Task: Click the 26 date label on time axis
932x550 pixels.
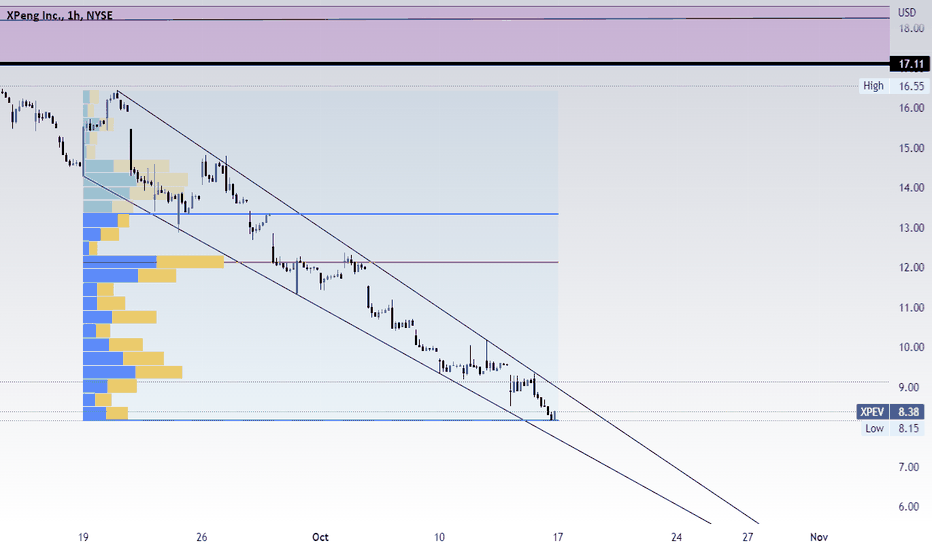Action: (201, 537)
